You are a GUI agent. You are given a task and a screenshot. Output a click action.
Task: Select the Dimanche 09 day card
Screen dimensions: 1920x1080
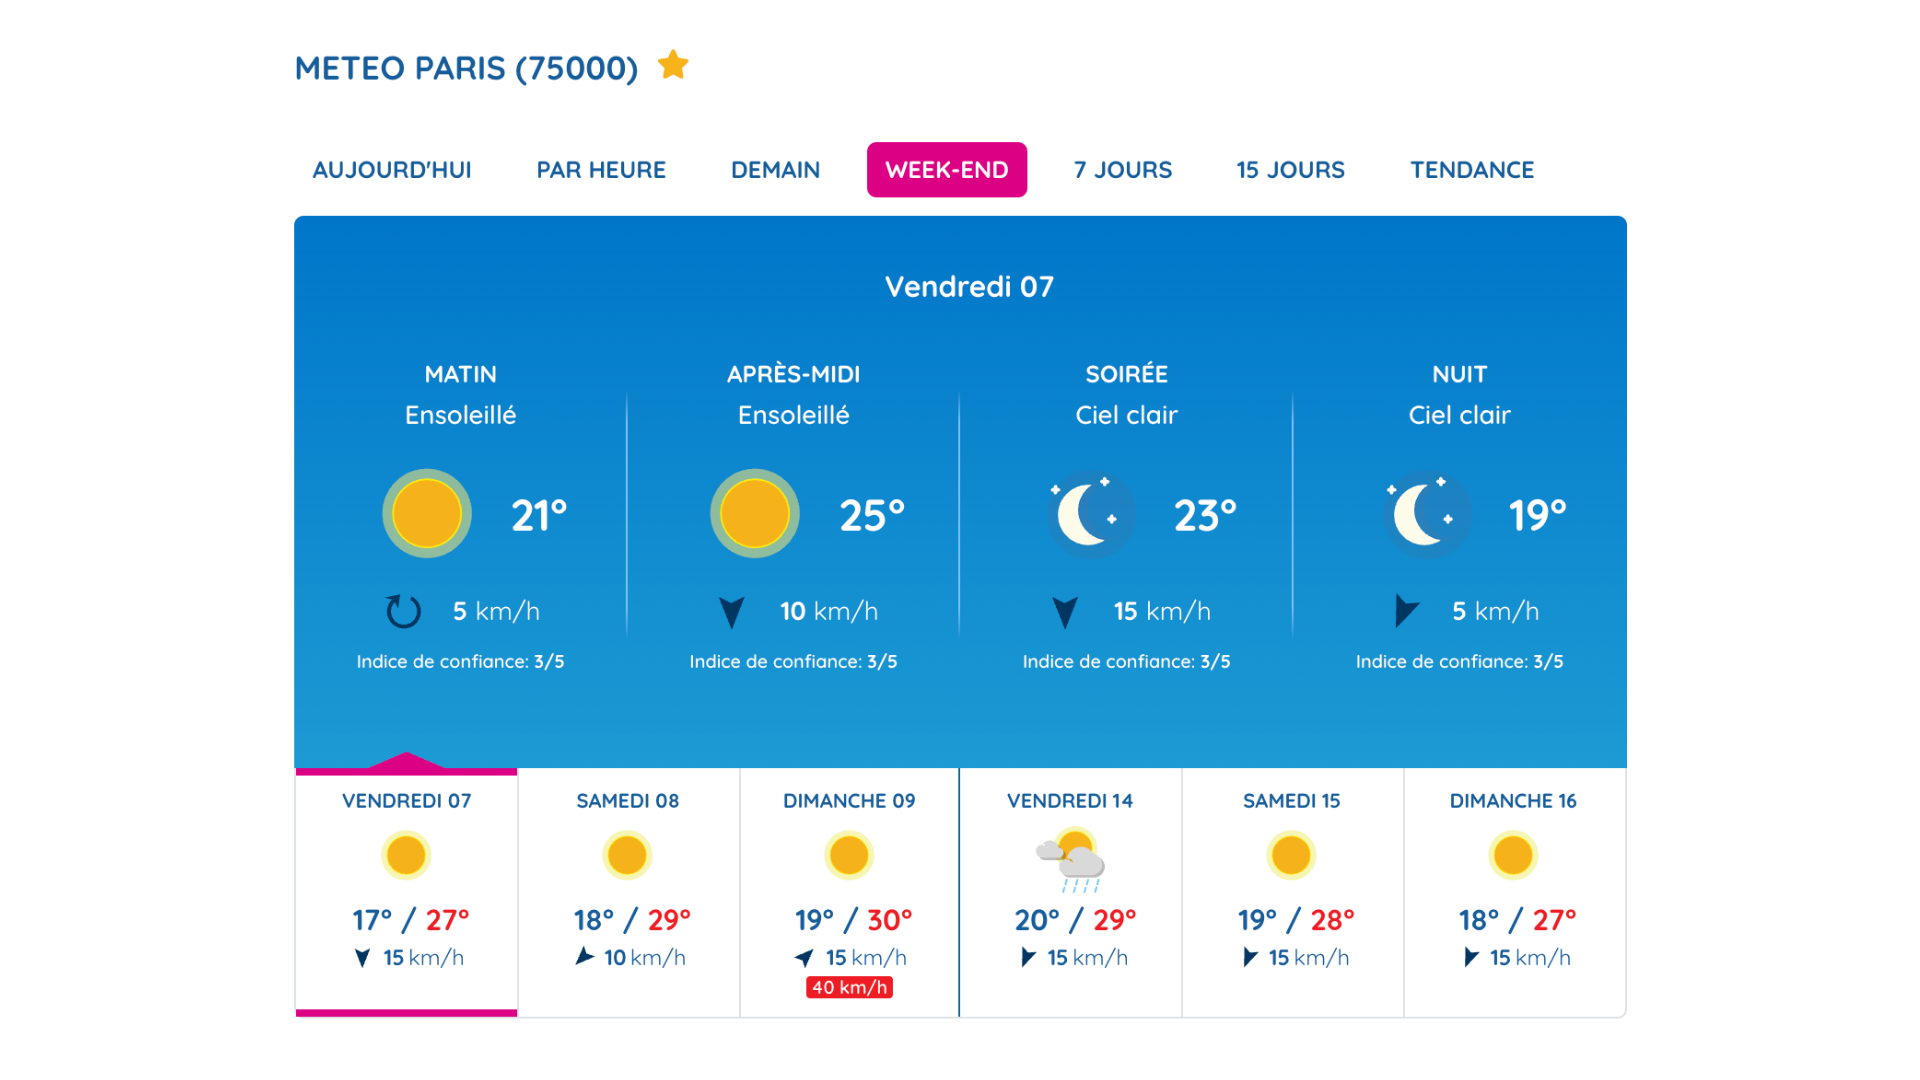[x=849, y=892]
